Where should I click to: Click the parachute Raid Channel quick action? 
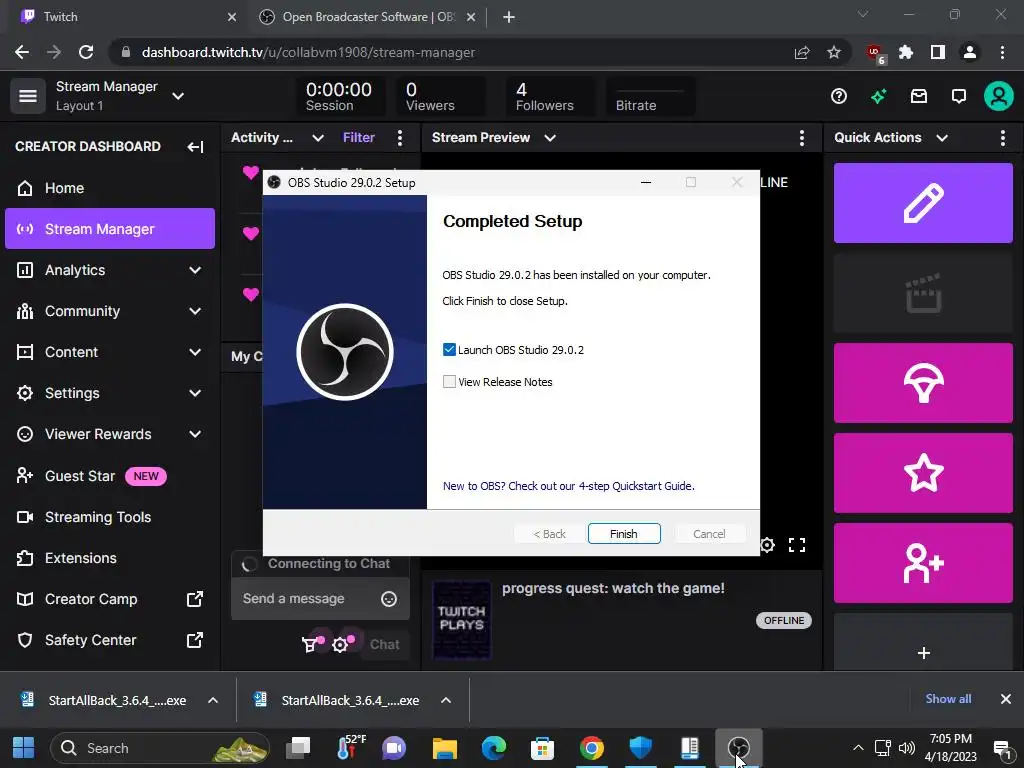tap(923, 383)
